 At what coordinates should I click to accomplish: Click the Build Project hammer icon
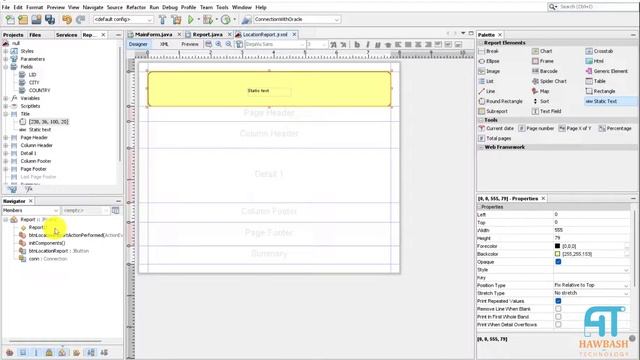pos(162,19)
